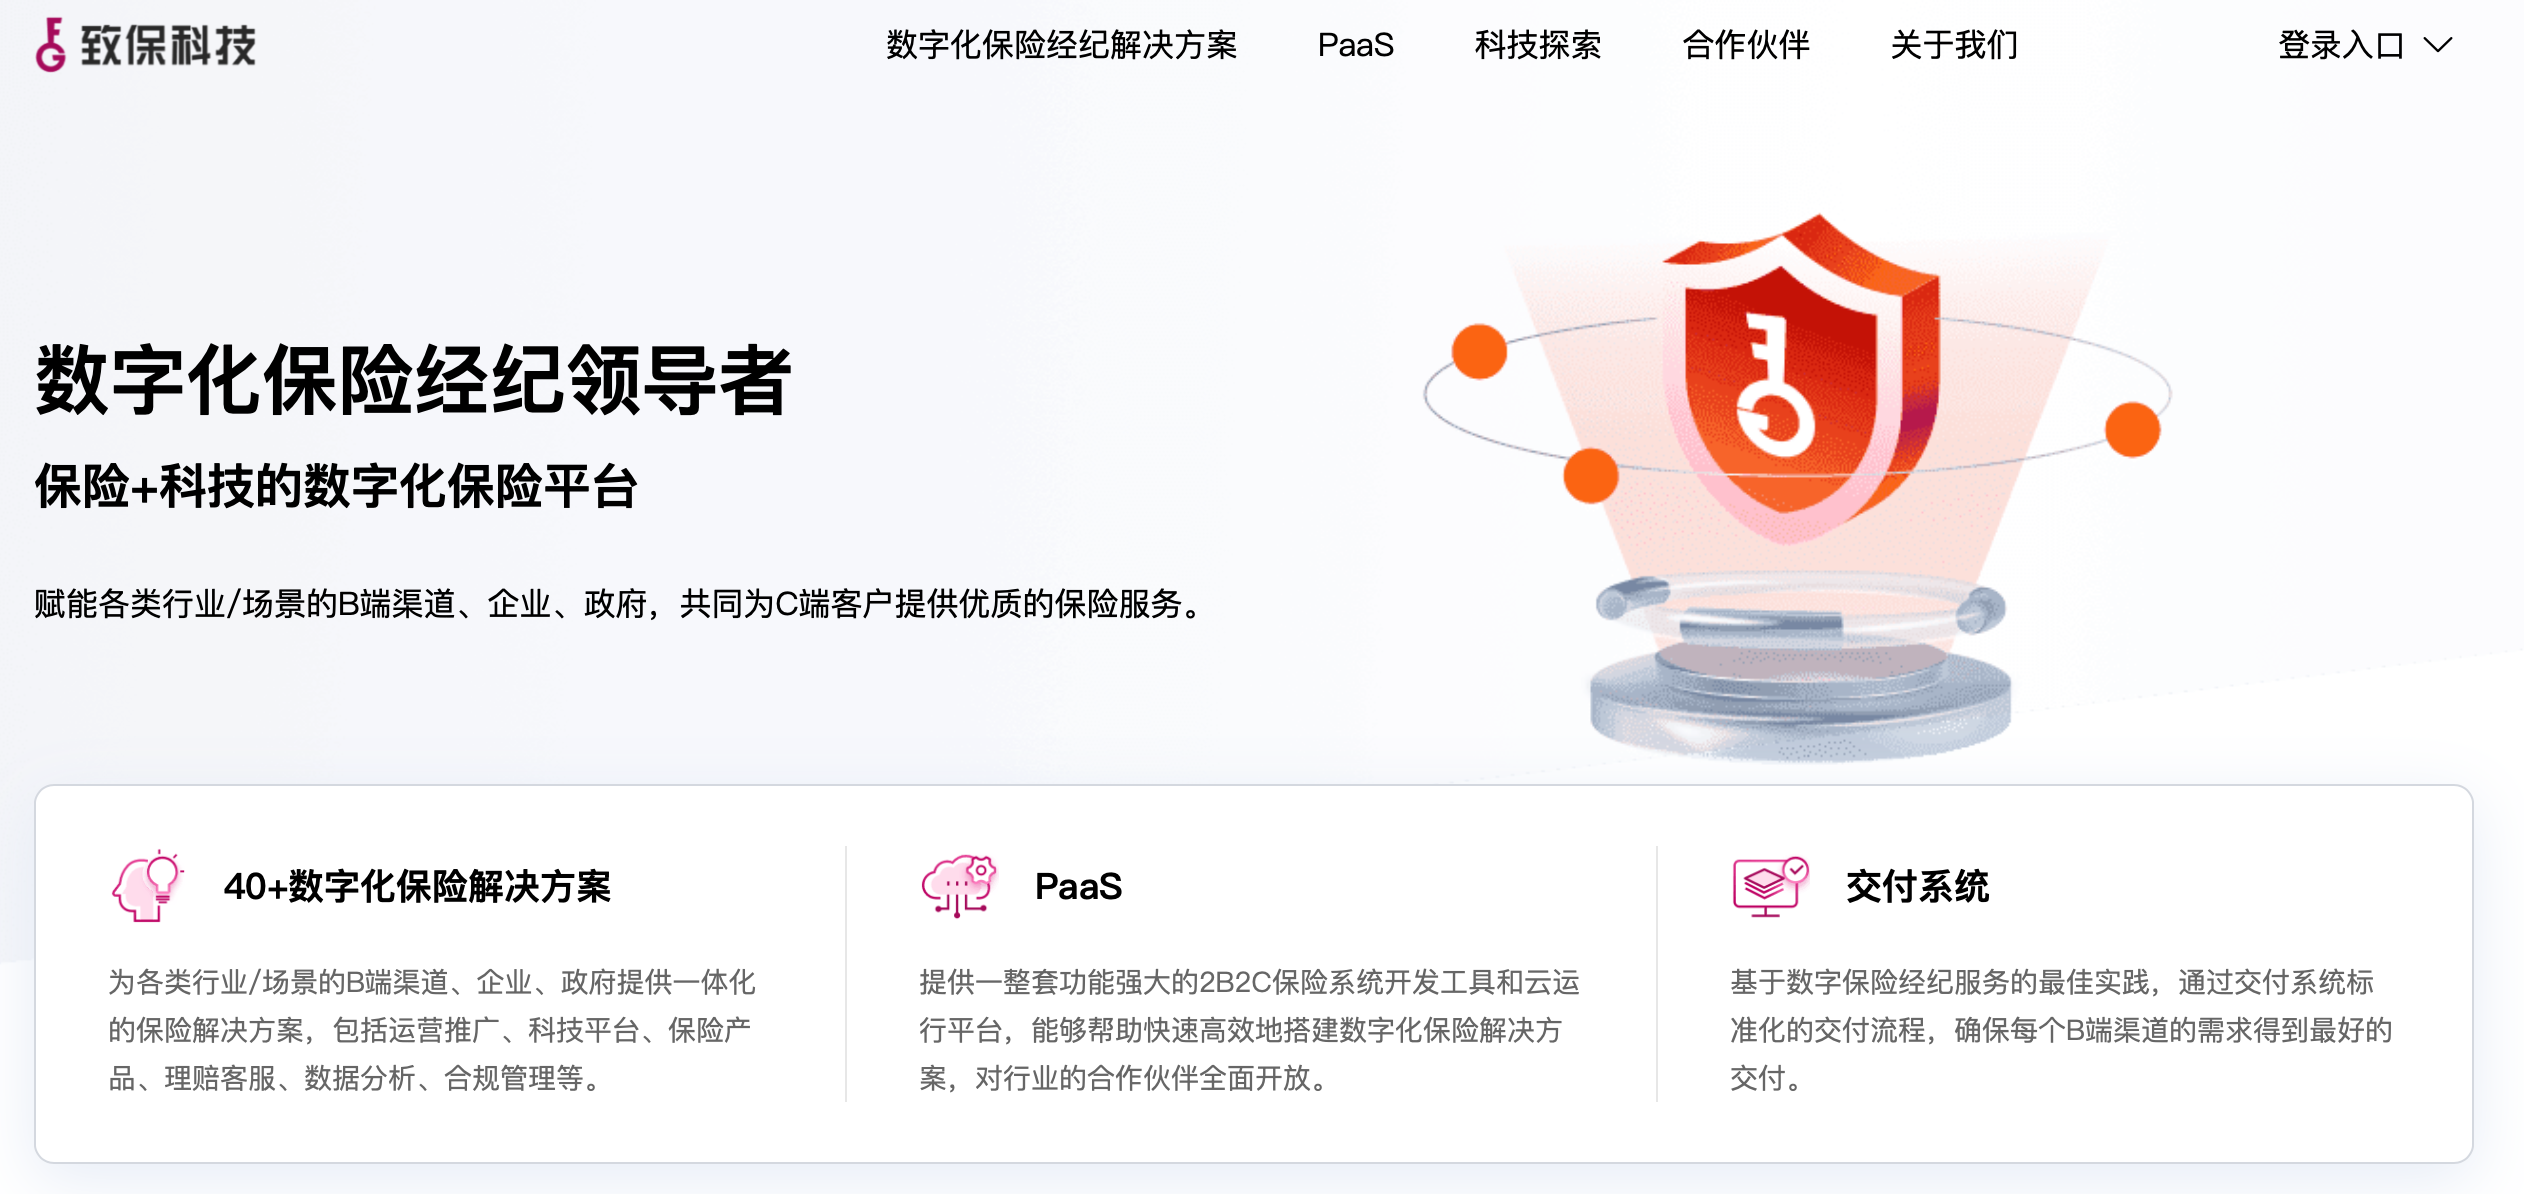This screenshot has height=1194, width=2524.
Task: Click the orange orbit ball right of the shield
Action: pos(2132,429)
